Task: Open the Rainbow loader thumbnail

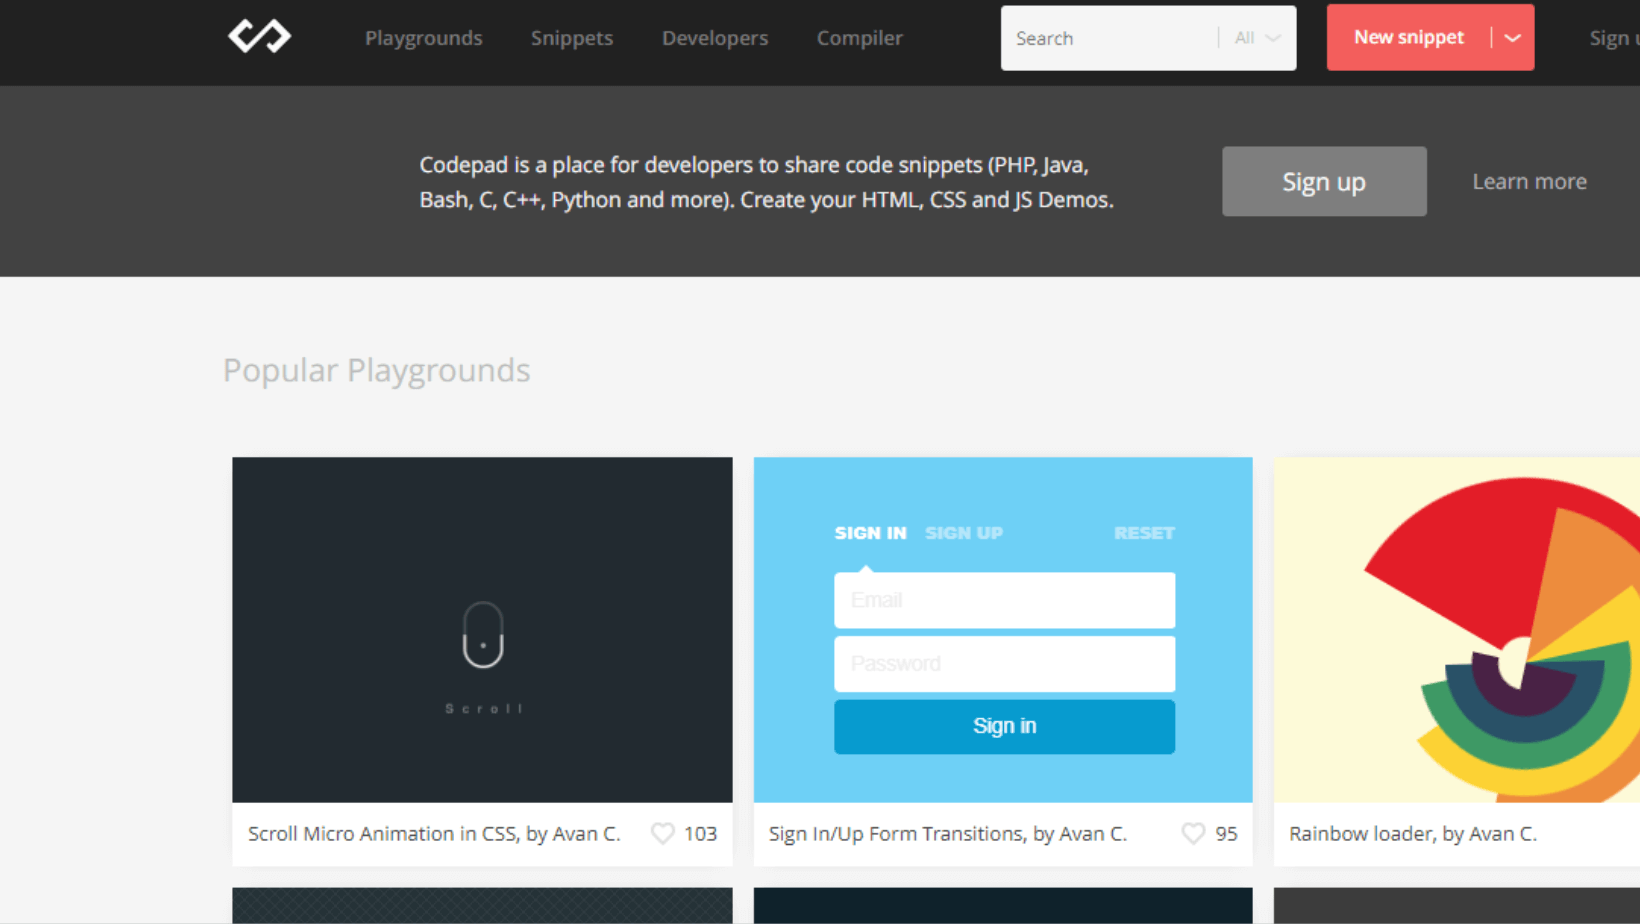Action: coord(1457,630)
